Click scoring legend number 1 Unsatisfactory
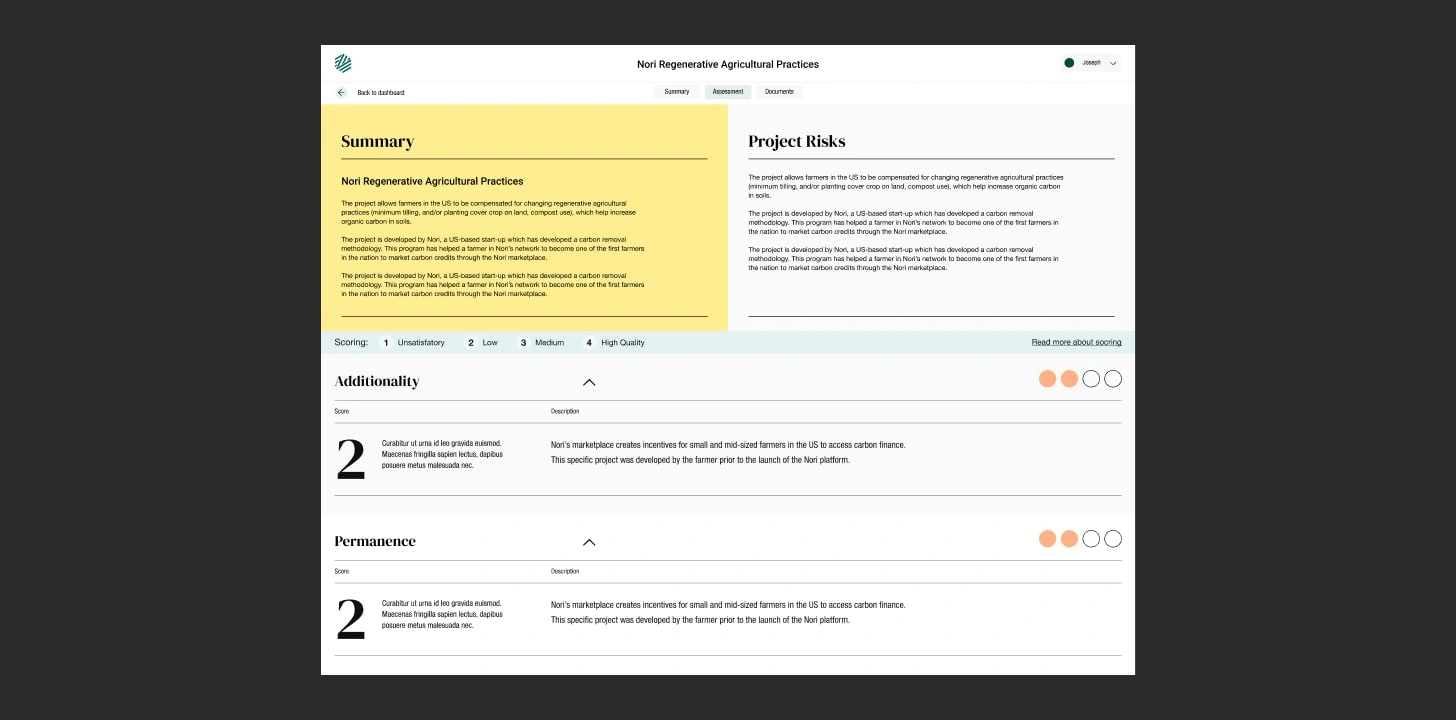 pos(413,342)
